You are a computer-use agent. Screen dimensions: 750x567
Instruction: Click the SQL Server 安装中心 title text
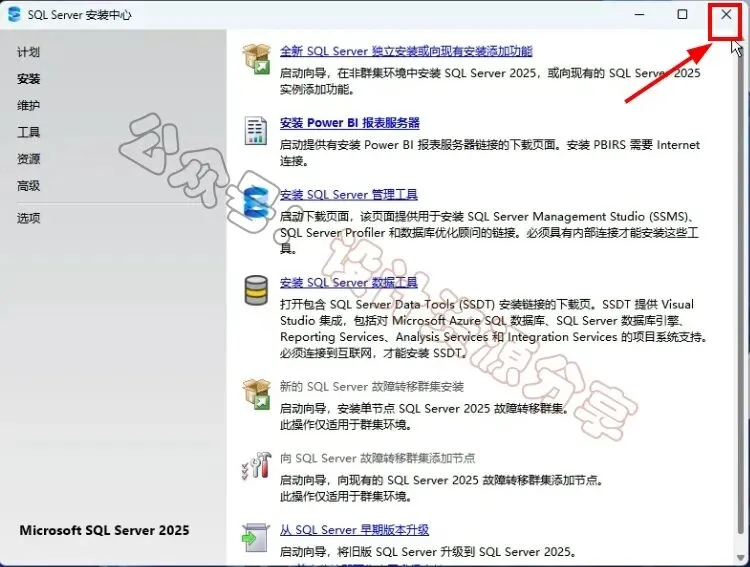tap(79, 15)
